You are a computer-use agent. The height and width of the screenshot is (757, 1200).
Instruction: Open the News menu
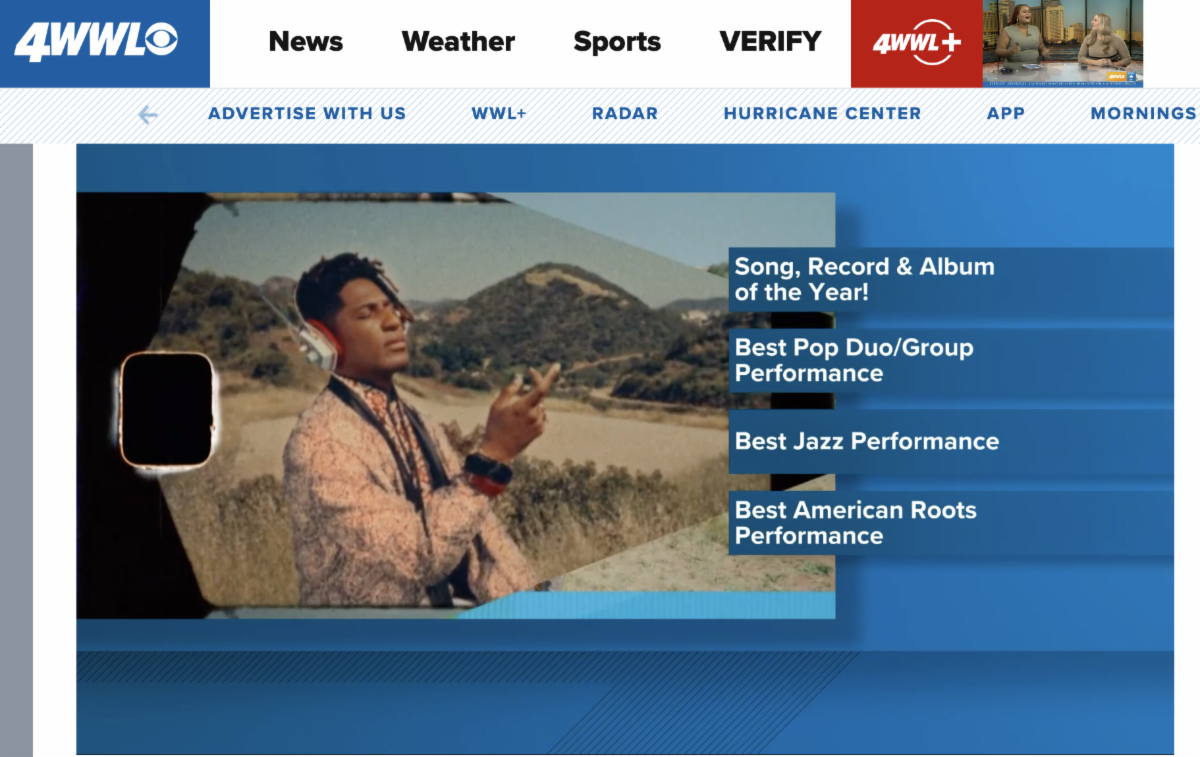tap(306, 42)
